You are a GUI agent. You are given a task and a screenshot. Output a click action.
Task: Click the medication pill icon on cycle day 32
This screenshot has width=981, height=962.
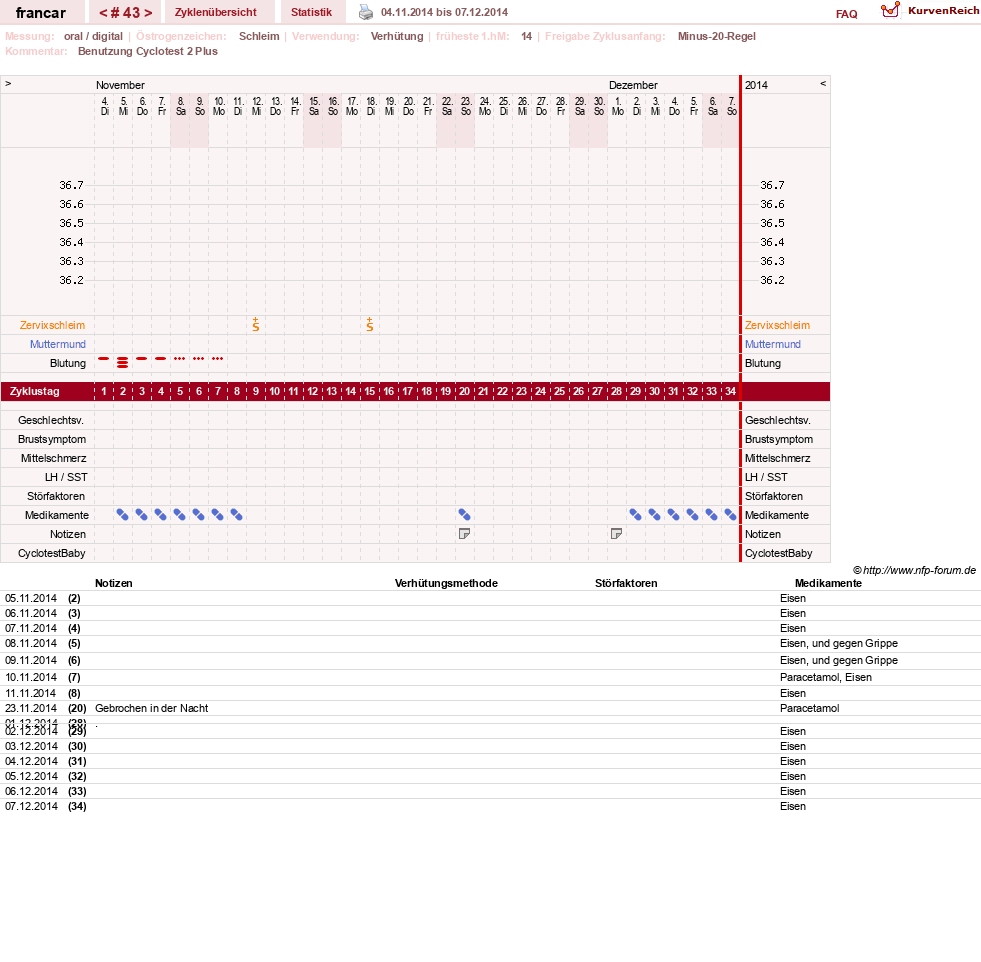692,515
